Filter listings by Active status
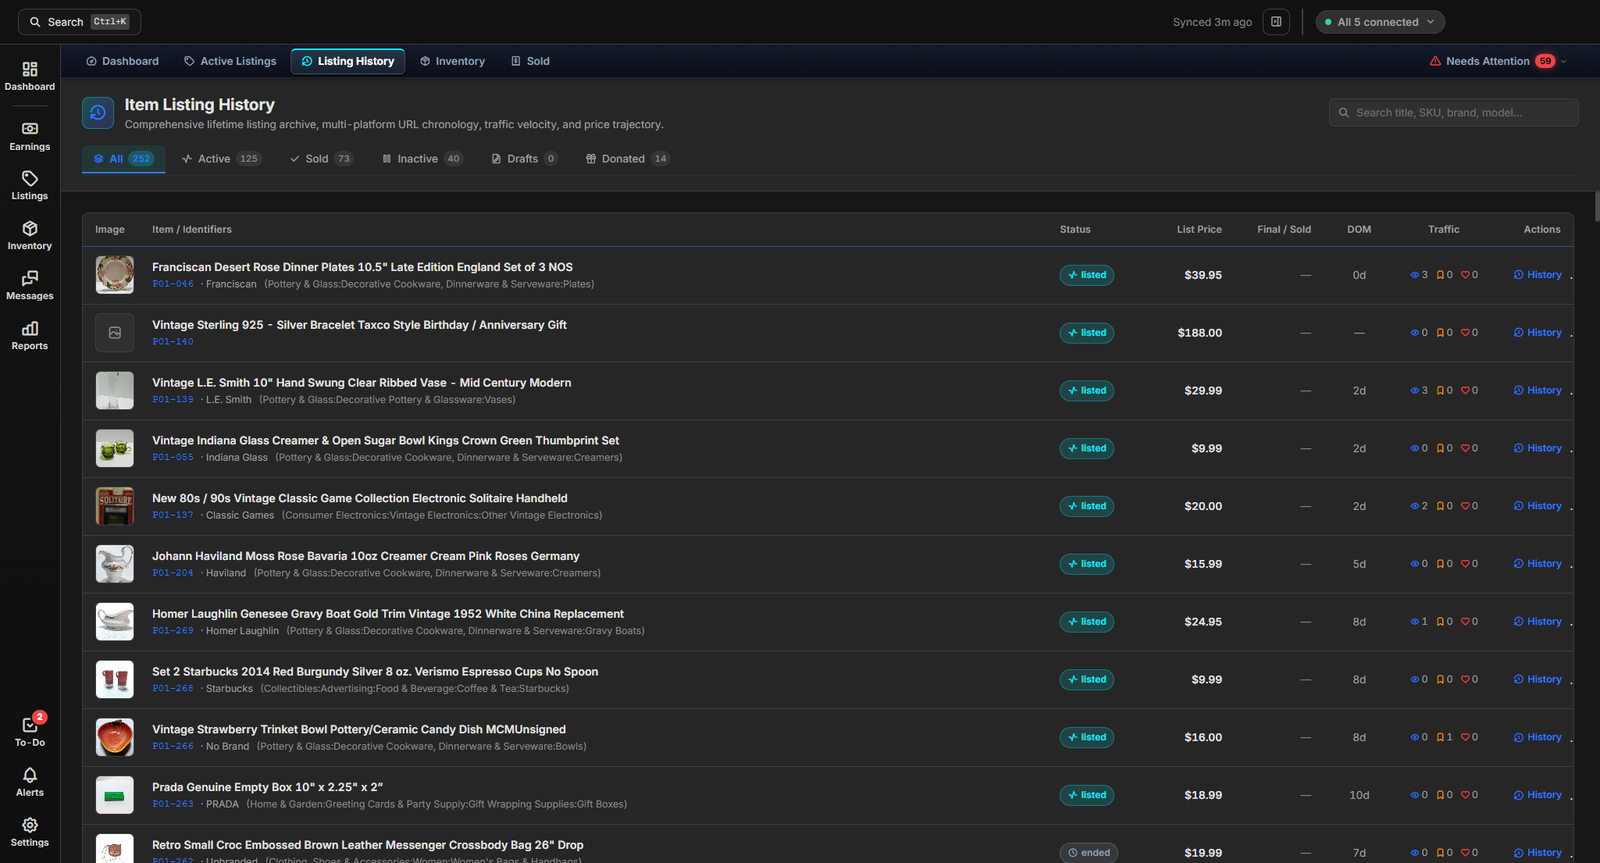This screenshot has width=1600, height=863. (221, 159)
